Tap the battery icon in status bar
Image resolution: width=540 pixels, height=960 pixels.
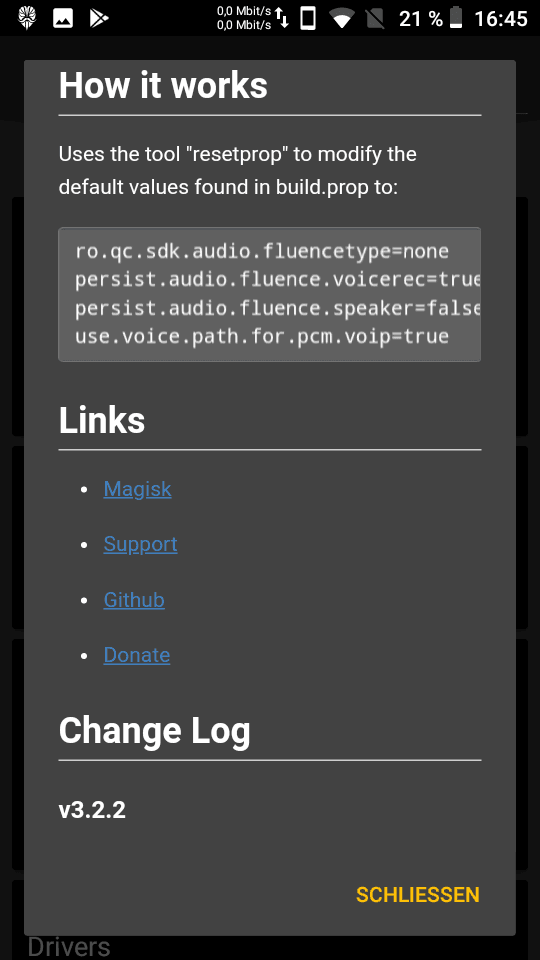pos(456,18)
